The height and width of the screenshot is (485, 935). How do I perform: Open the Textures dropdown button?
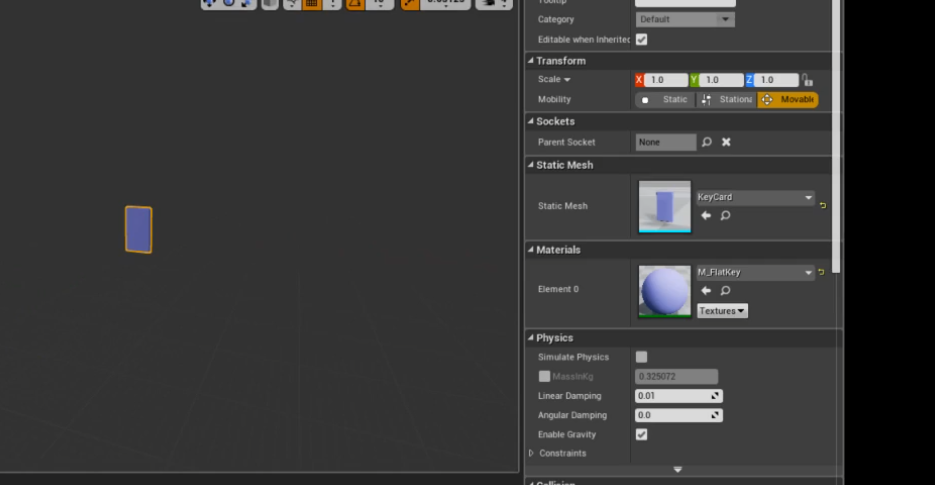tap(722, 311)
